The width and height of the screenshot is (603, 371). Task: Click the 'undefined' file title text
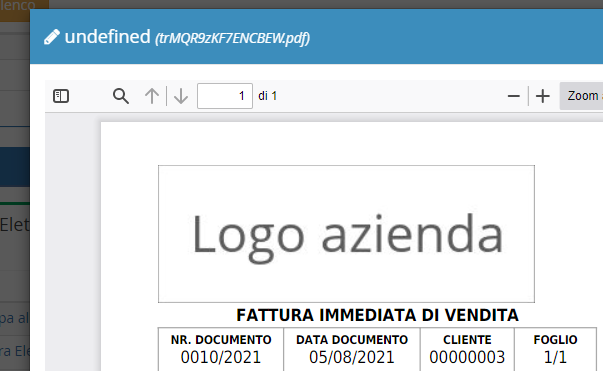107,37
